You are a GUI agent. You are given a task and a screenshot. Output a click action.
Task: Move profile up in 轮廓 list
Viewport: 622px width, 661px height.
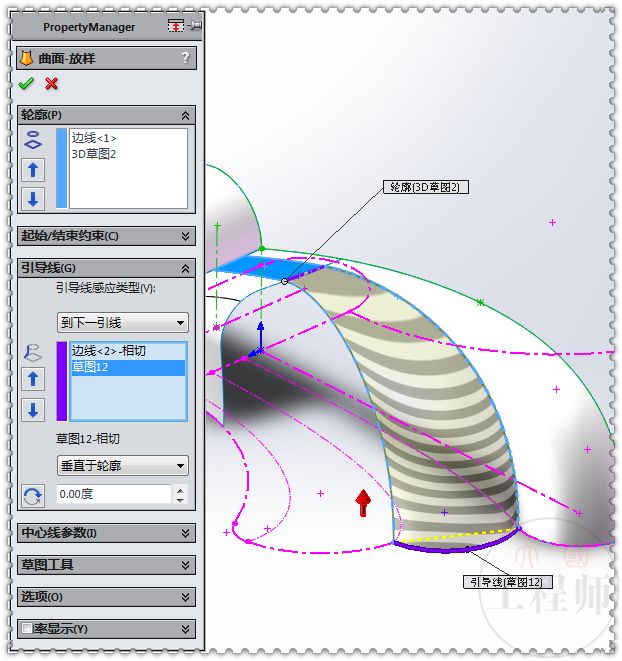[x=33, y=170]
